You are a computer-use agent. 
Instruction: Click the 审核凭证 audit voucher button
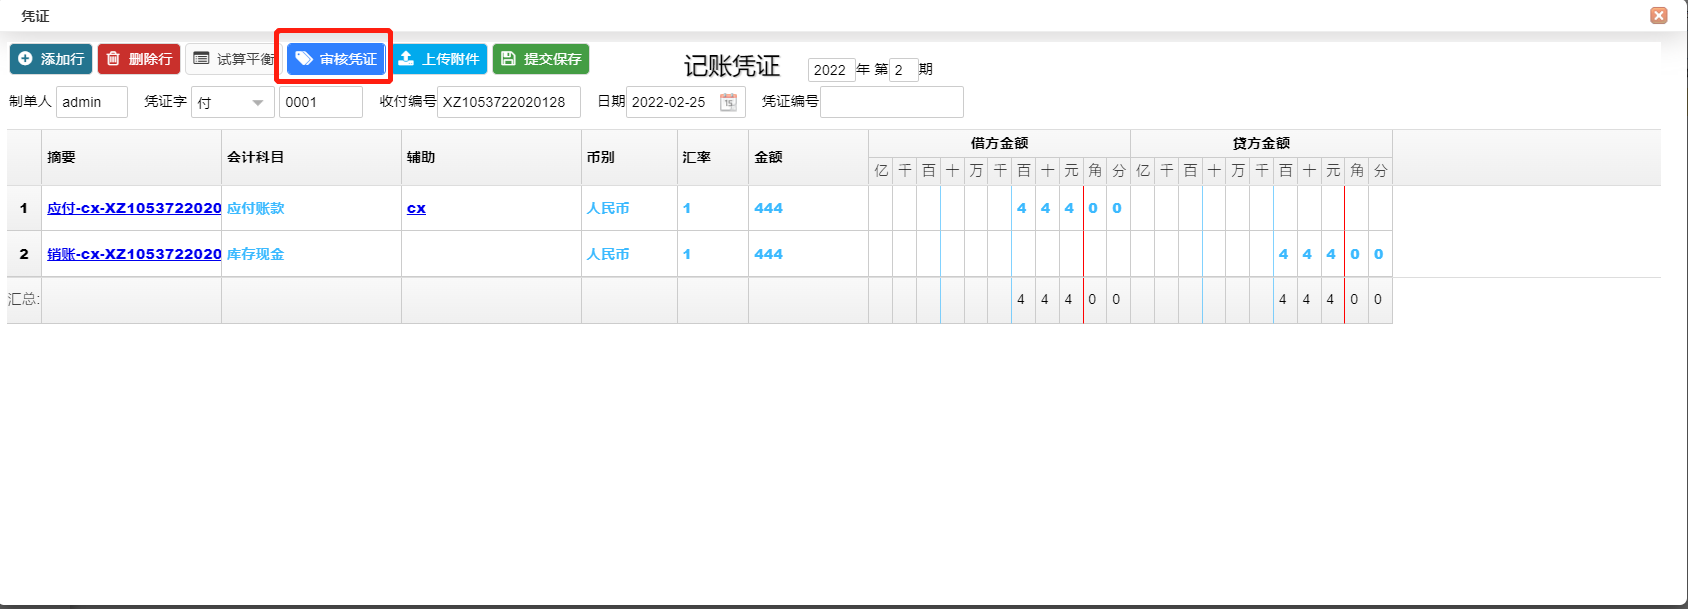(x=336, y=59)
